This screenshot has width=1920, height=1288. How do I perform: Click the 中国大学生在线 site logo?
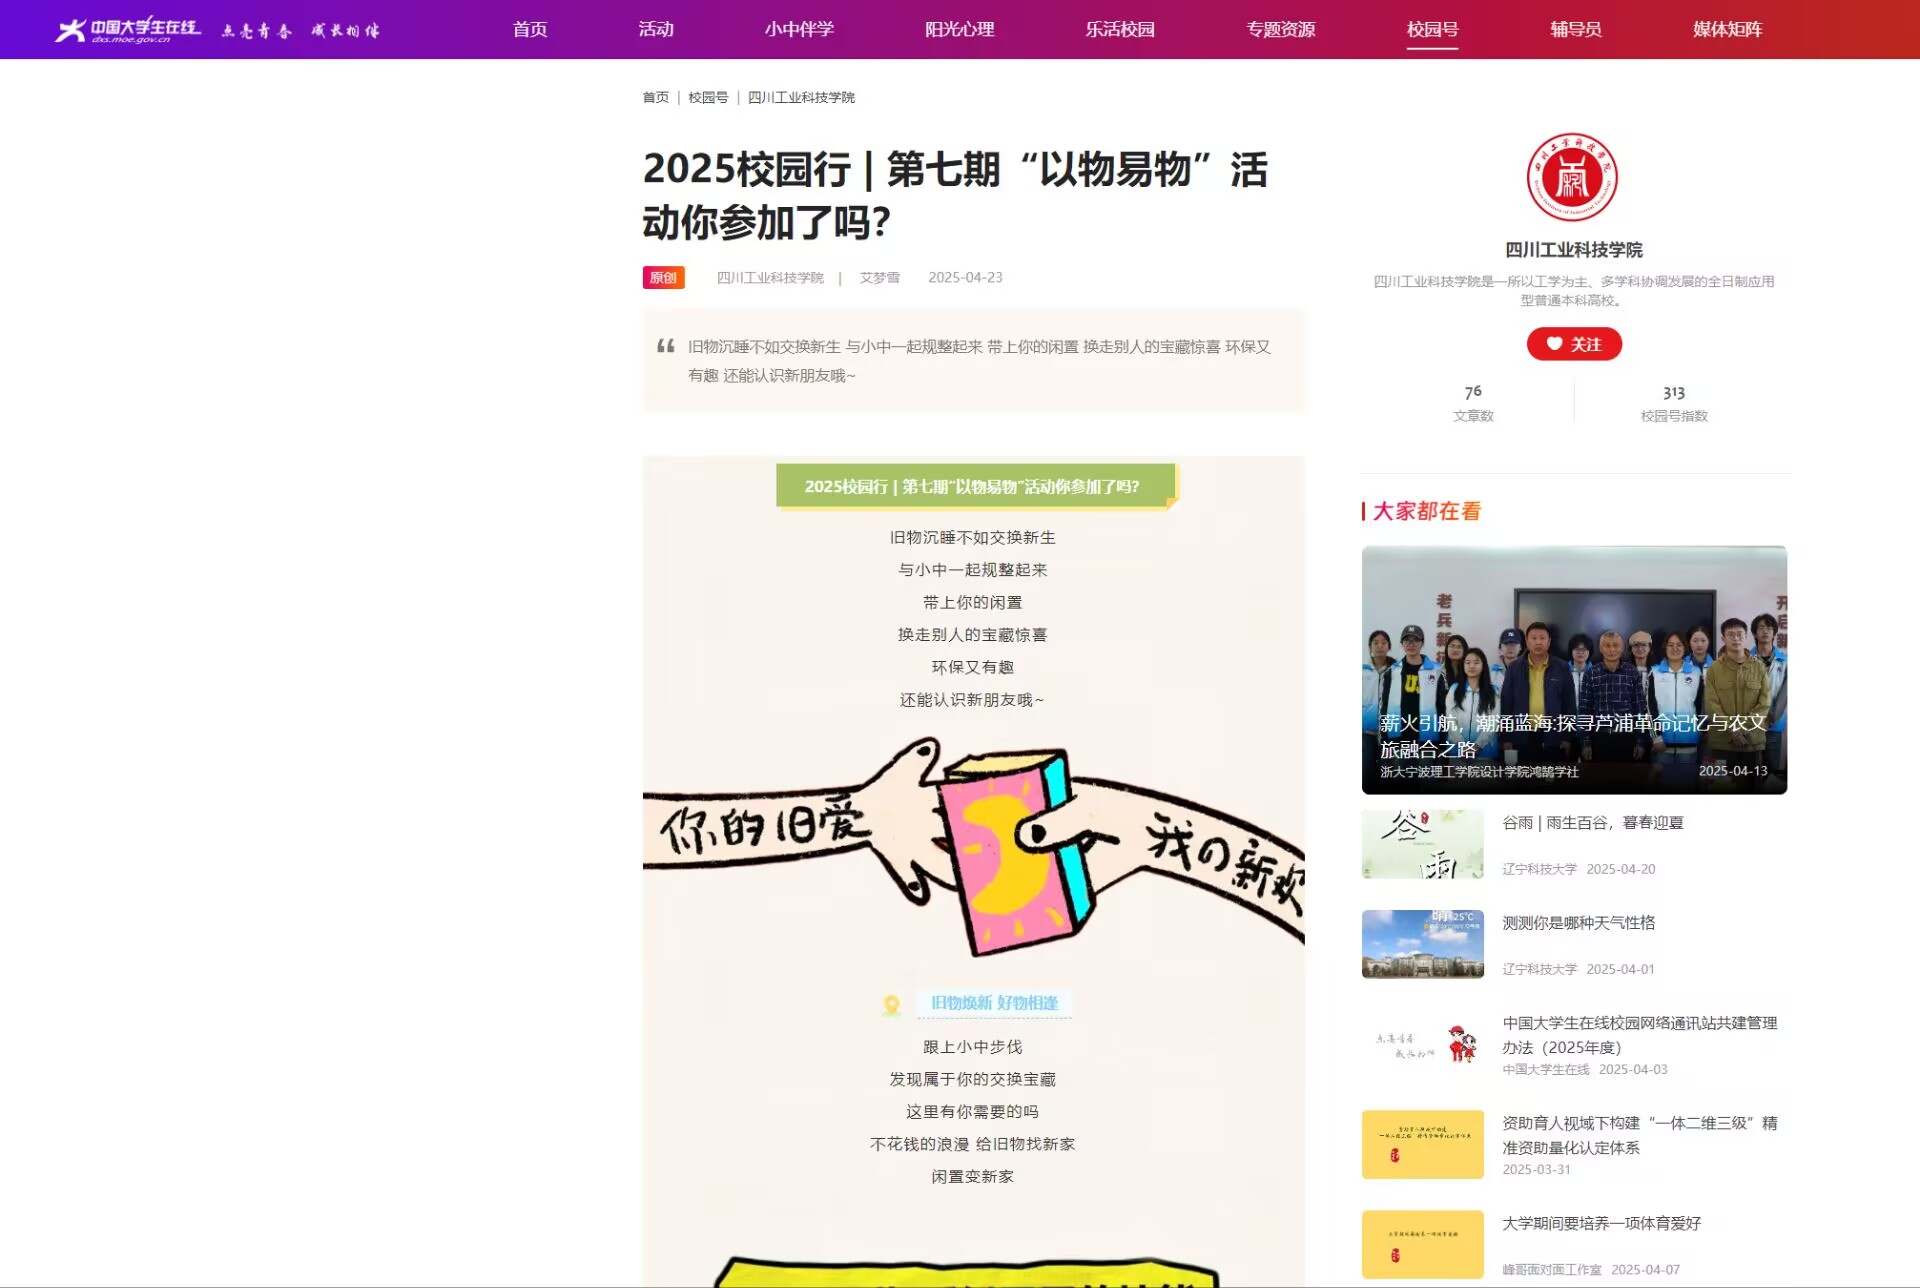click(x=128, y=30)
